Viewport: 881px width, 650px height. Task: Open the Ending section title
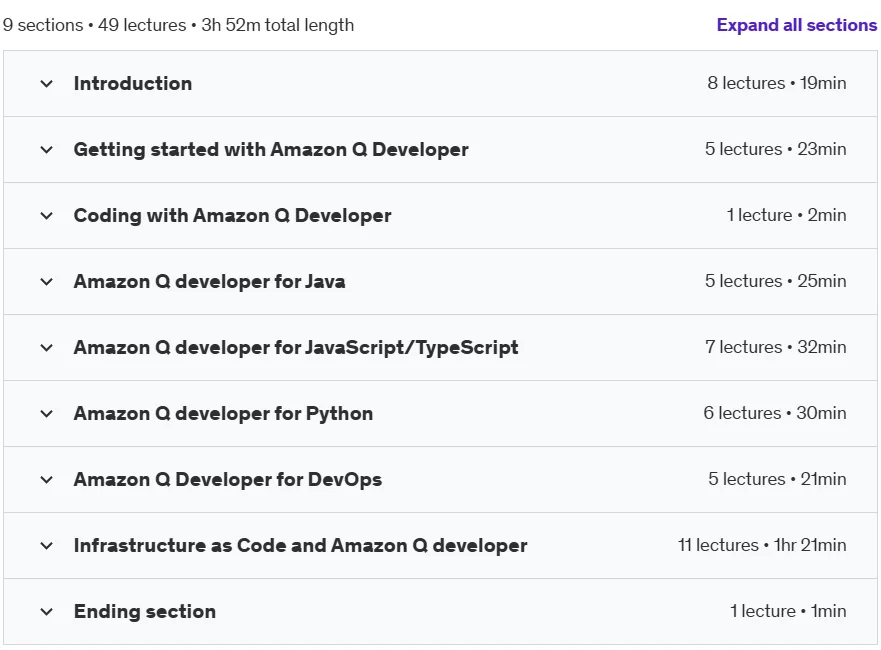click(x=144, y=612)
